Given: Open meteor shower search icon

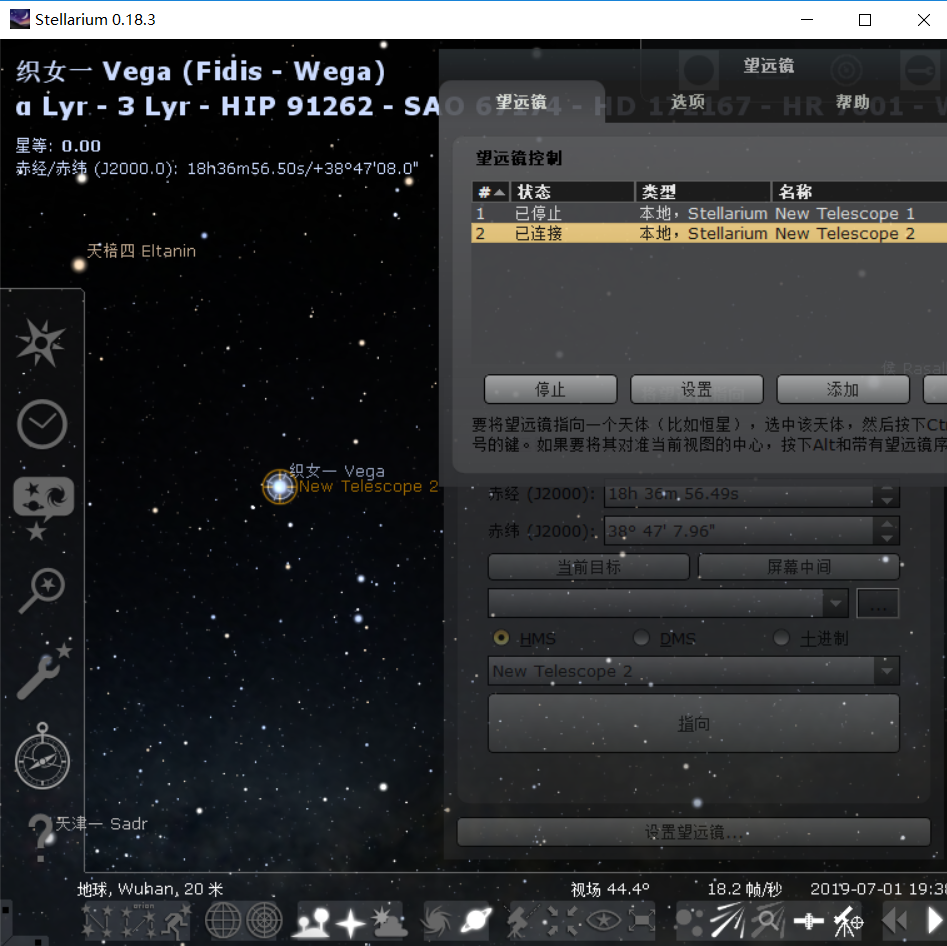Looking at the screenshot, I should pos(767,921).
